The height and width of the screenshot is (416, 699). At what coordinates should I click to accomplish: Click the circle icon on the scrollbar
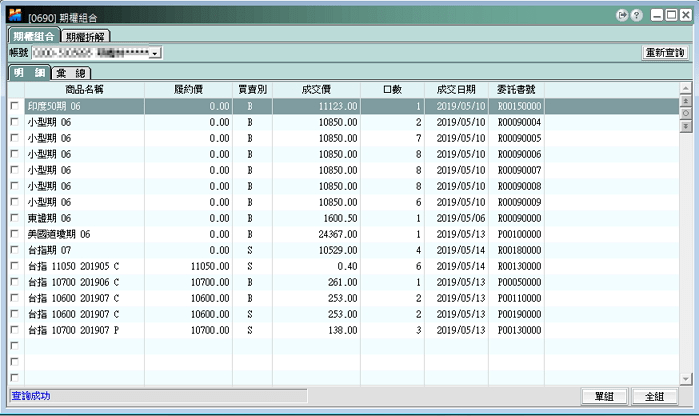tap(685, 114)
